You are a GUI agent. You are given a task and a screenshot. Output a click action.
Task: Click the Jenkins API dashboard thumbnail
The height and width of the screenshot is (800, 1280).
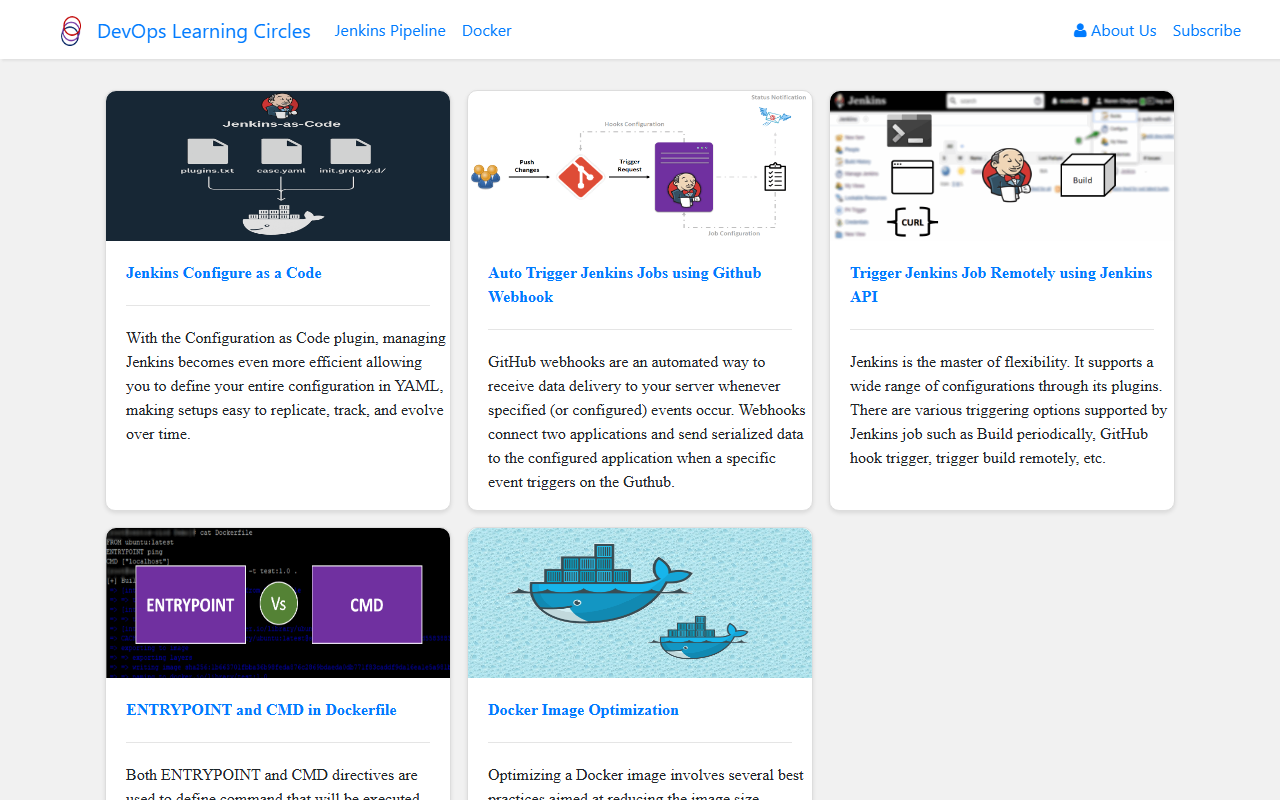pos(1002,166)
